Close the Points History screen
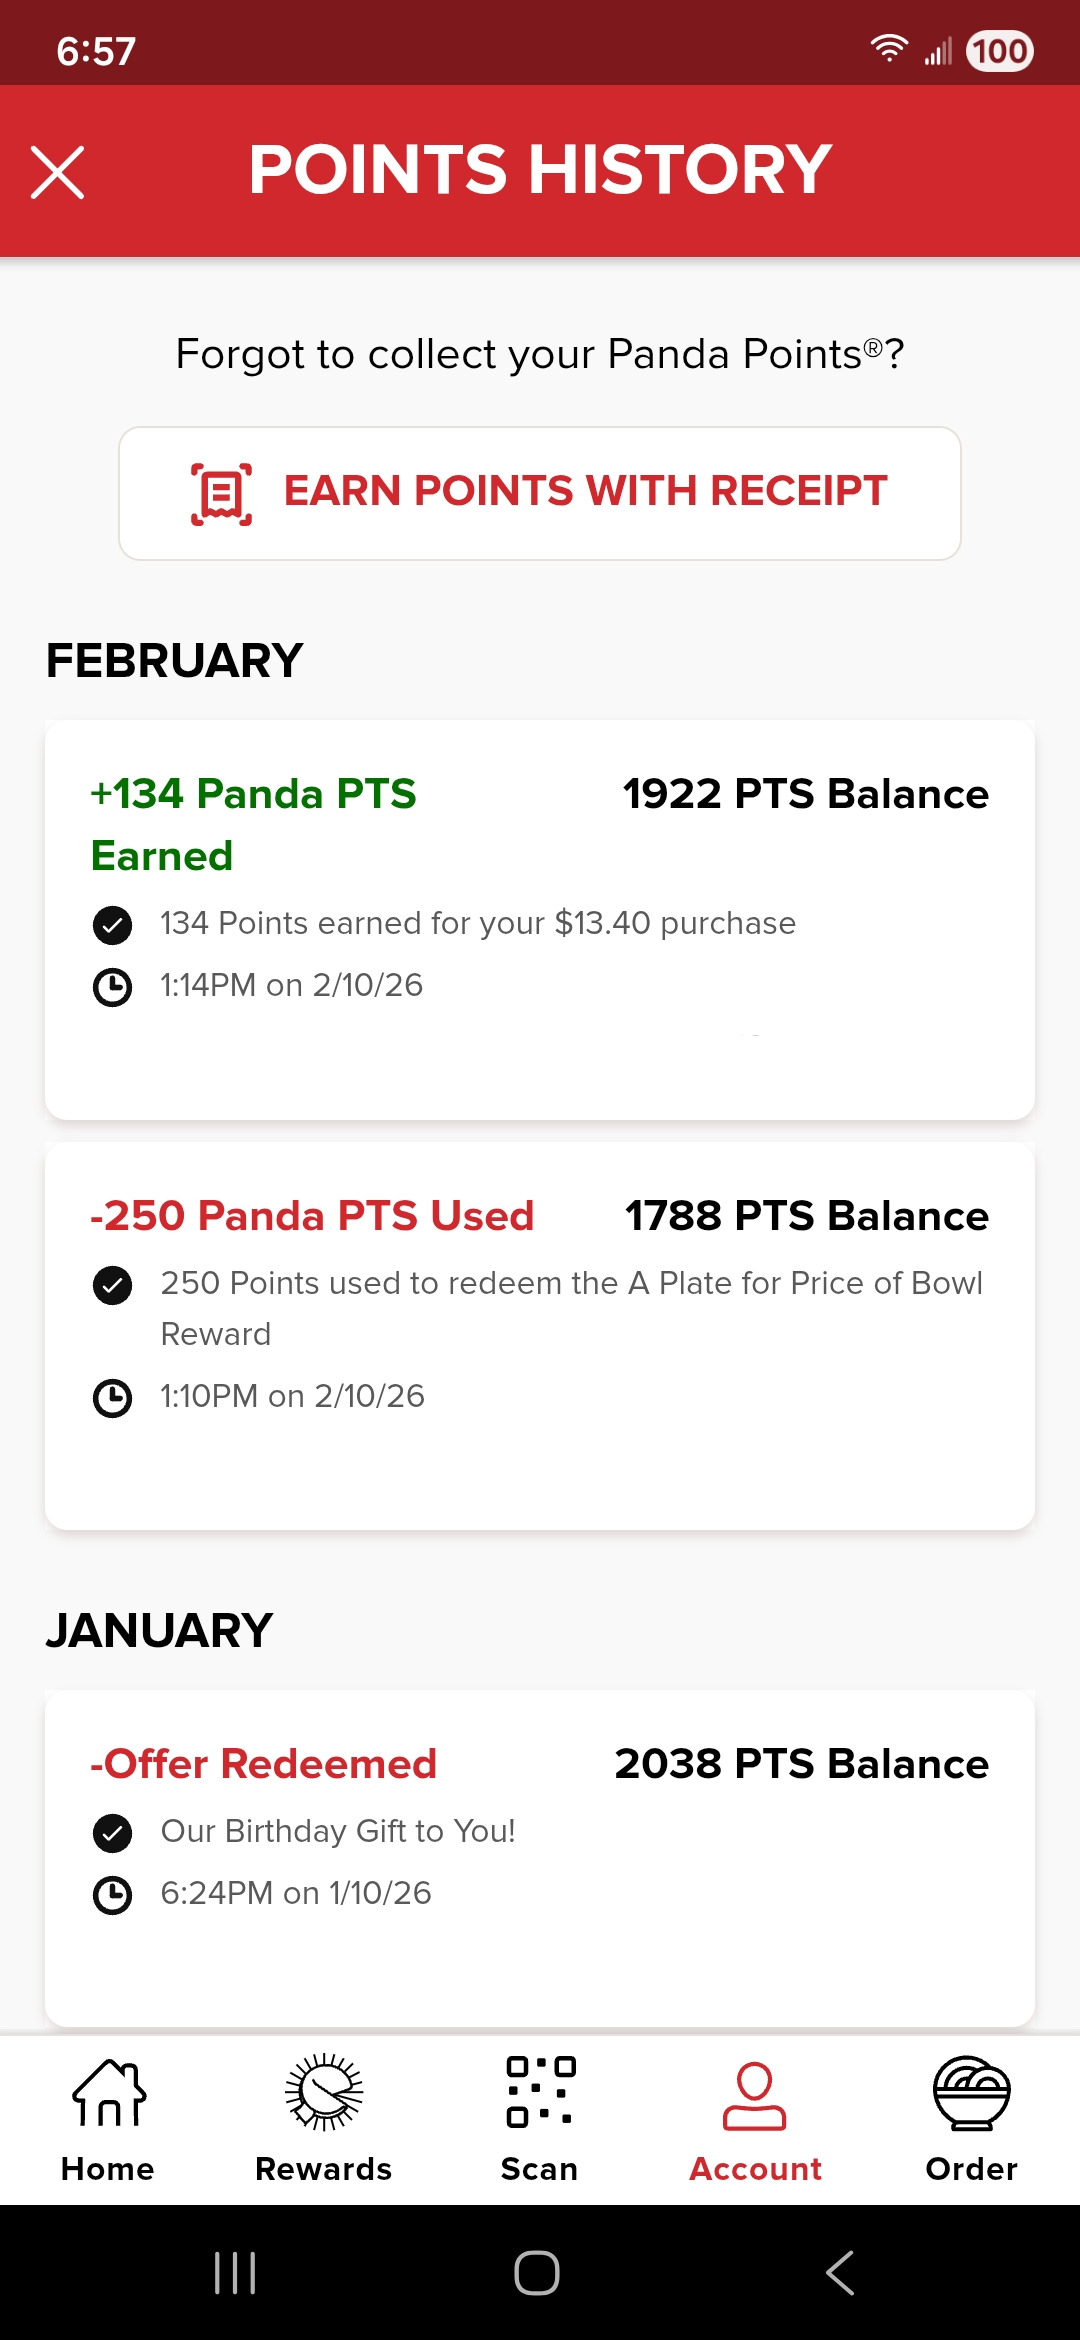Viewport: 1080px width, 2340px height. tap(58, 172)
